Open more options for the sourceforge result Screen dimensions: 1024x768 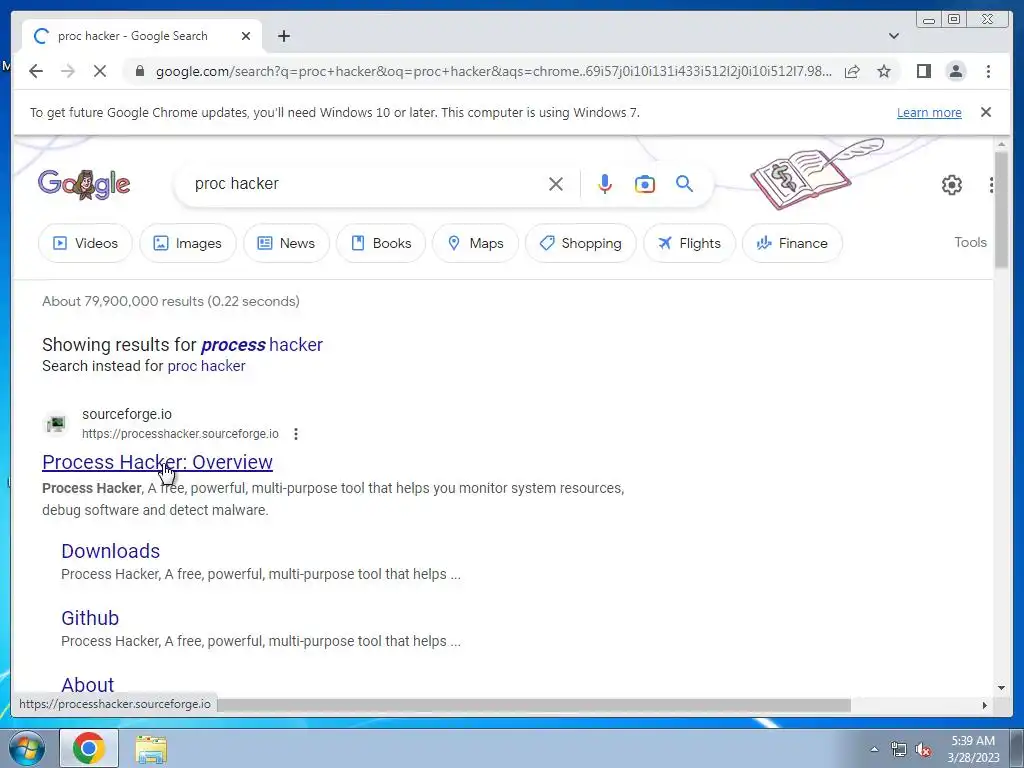tap(296, 434)
